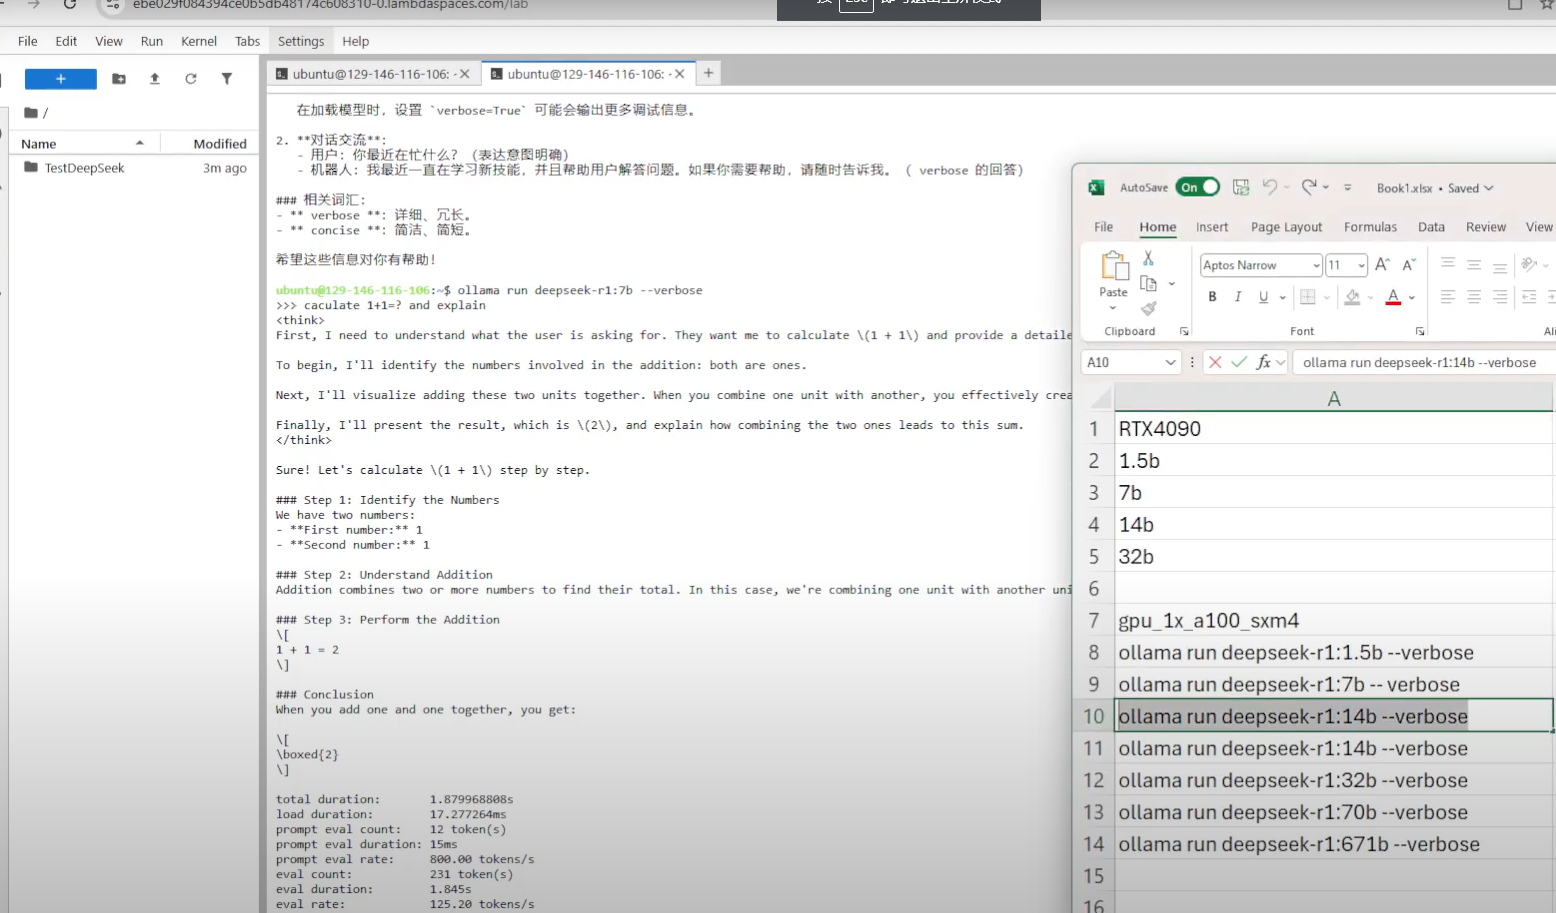
Task: Toggle Underline formatting
Action: (x=1264, y=297)
